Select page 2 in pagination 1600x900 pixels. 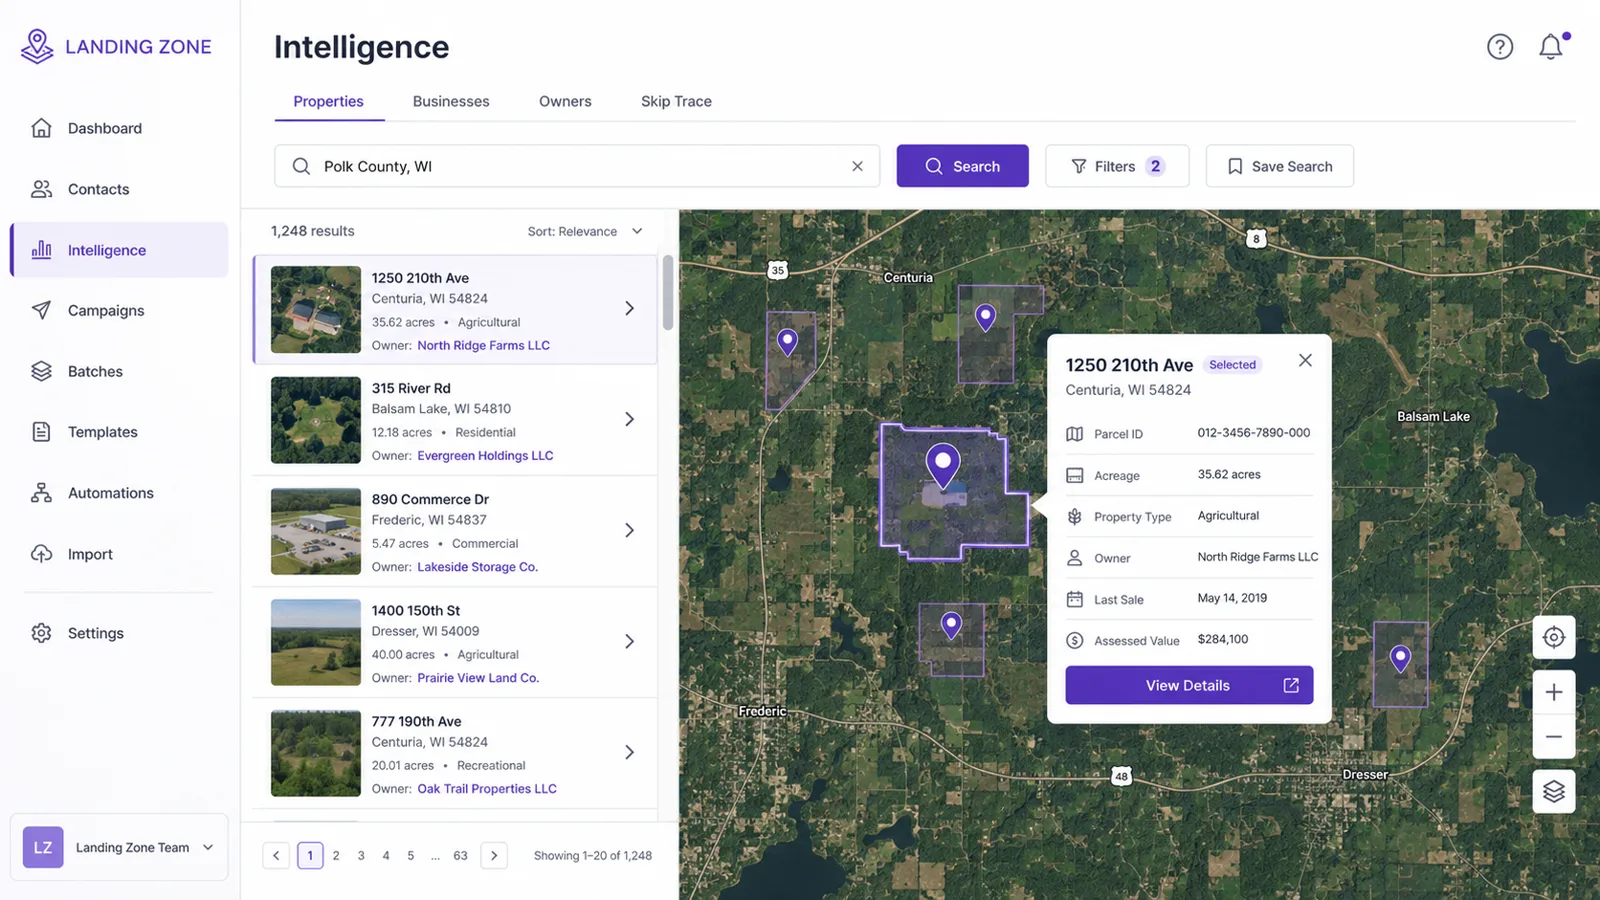pos(336,855)
